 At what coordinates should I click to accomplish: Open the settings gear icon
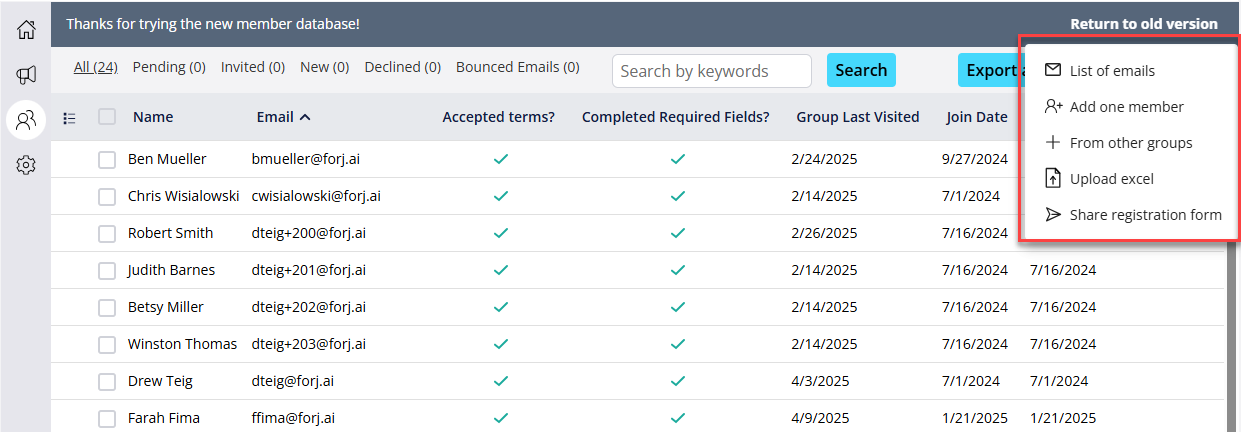(x=26, y=165)
